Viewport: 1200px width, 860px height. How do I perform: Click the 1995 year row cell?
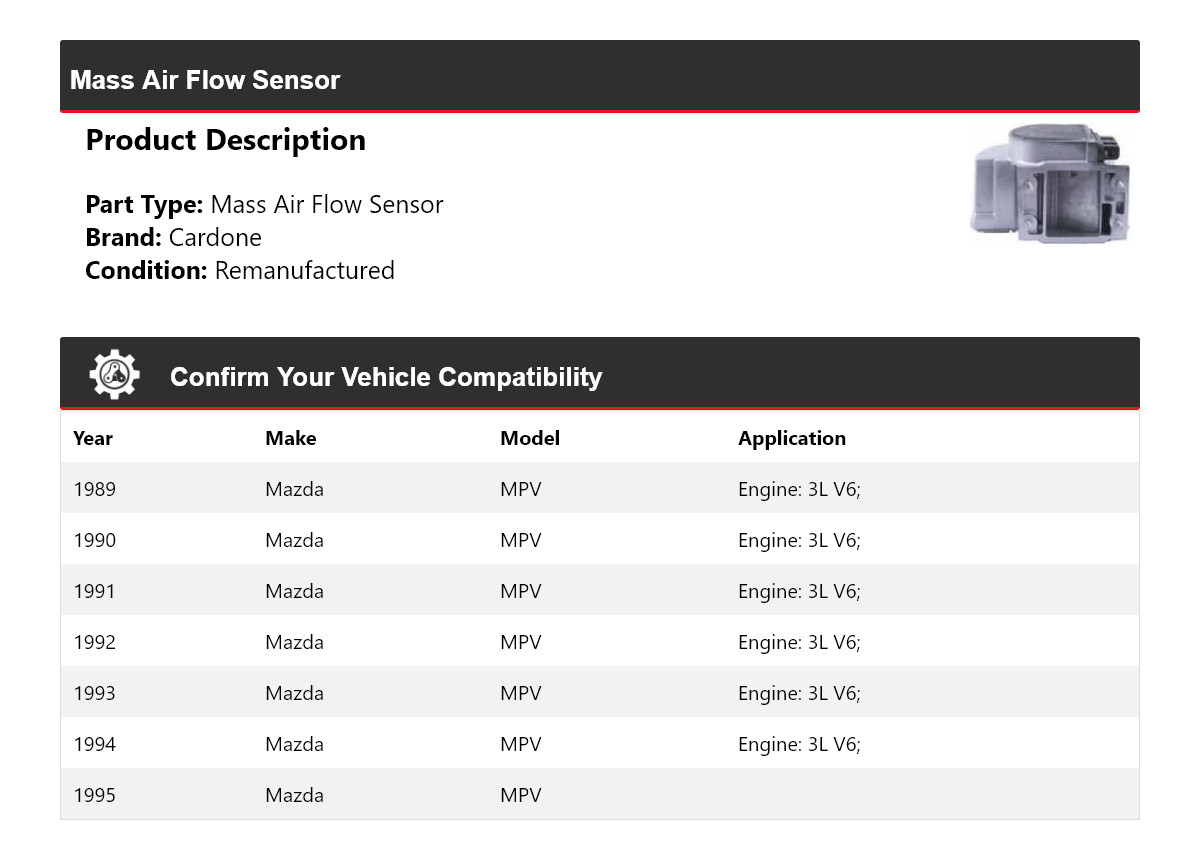[95, 795]
